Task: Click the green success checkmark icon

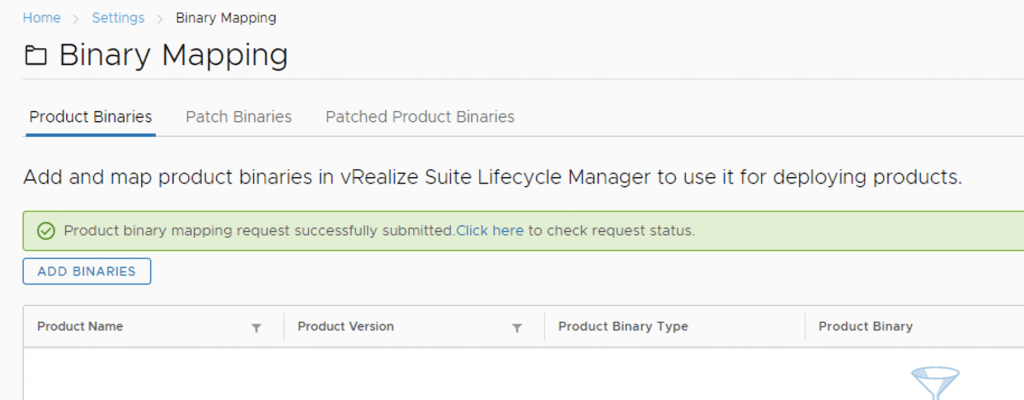Action: pyautogui.click(x=45, y=231)
